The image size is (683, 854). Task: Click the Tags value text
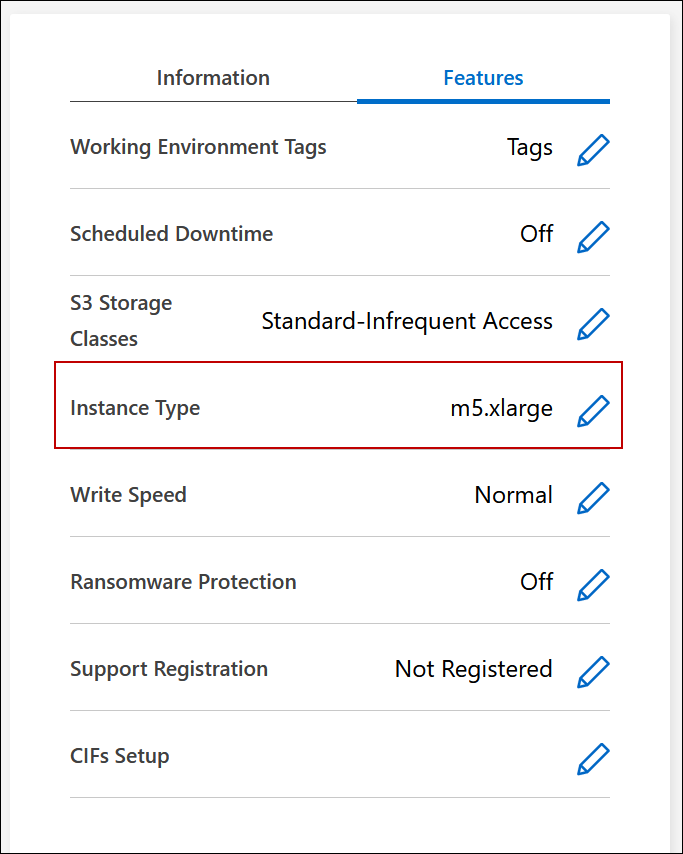pos(529,148)
